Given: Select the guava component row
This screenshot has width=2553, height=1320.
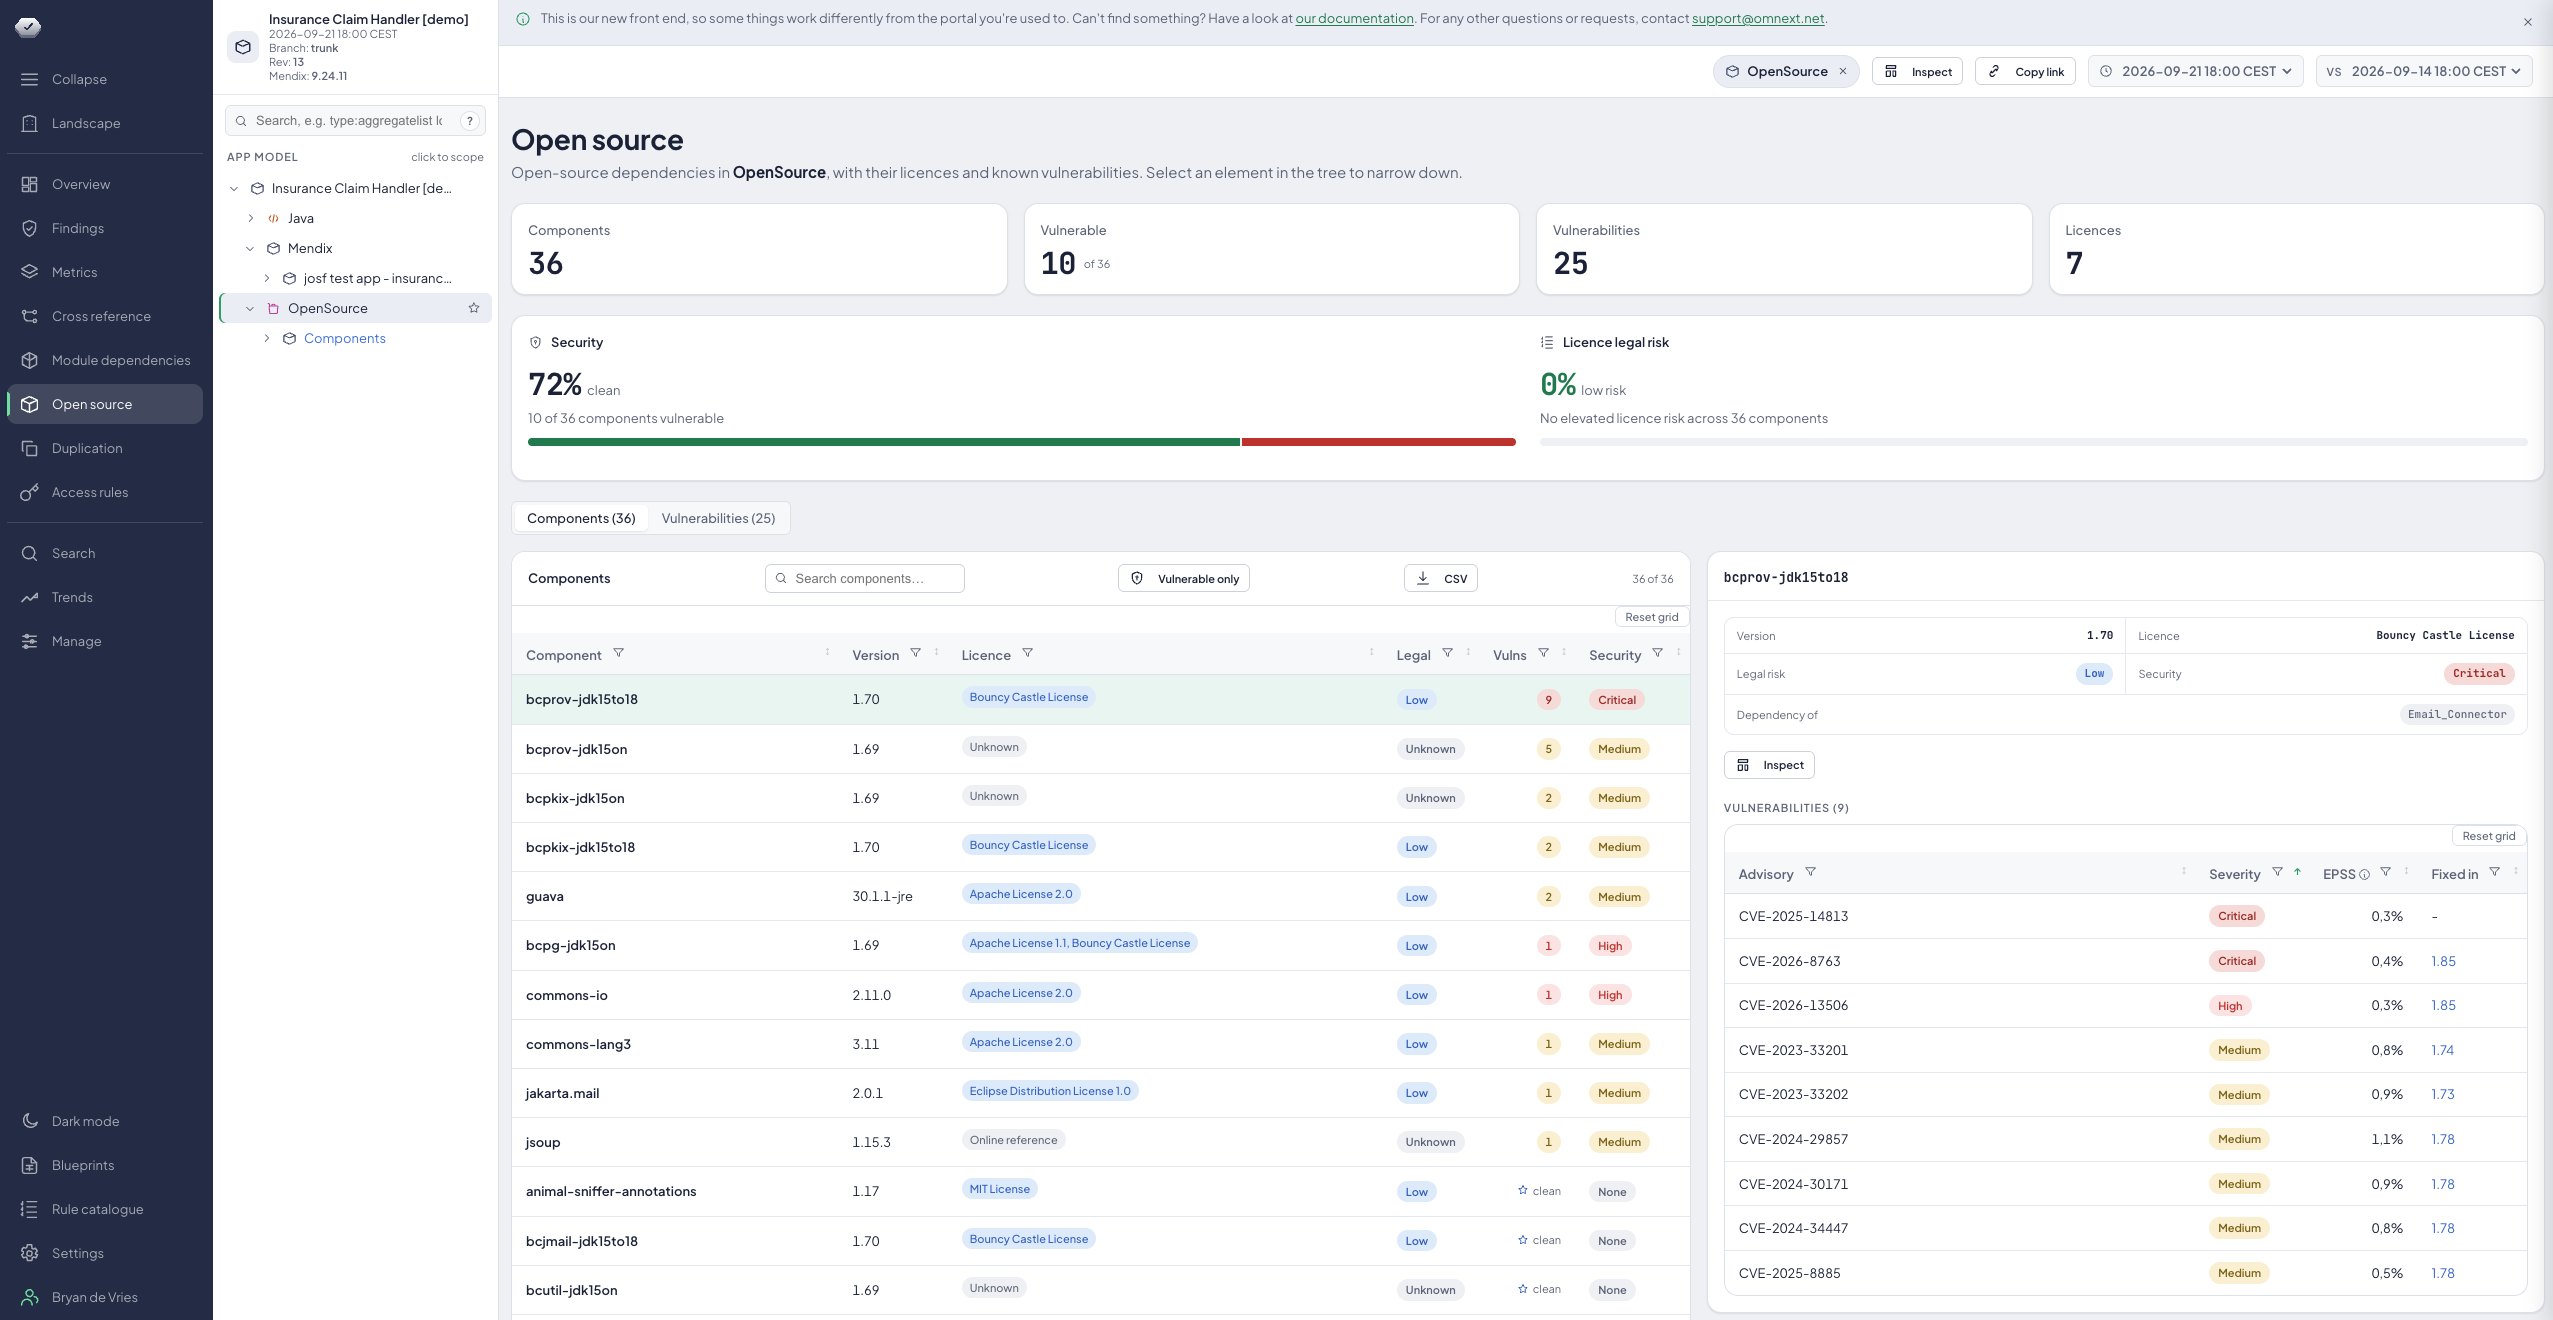Looking at the screenshot, I should click(x=1100, y=896).
